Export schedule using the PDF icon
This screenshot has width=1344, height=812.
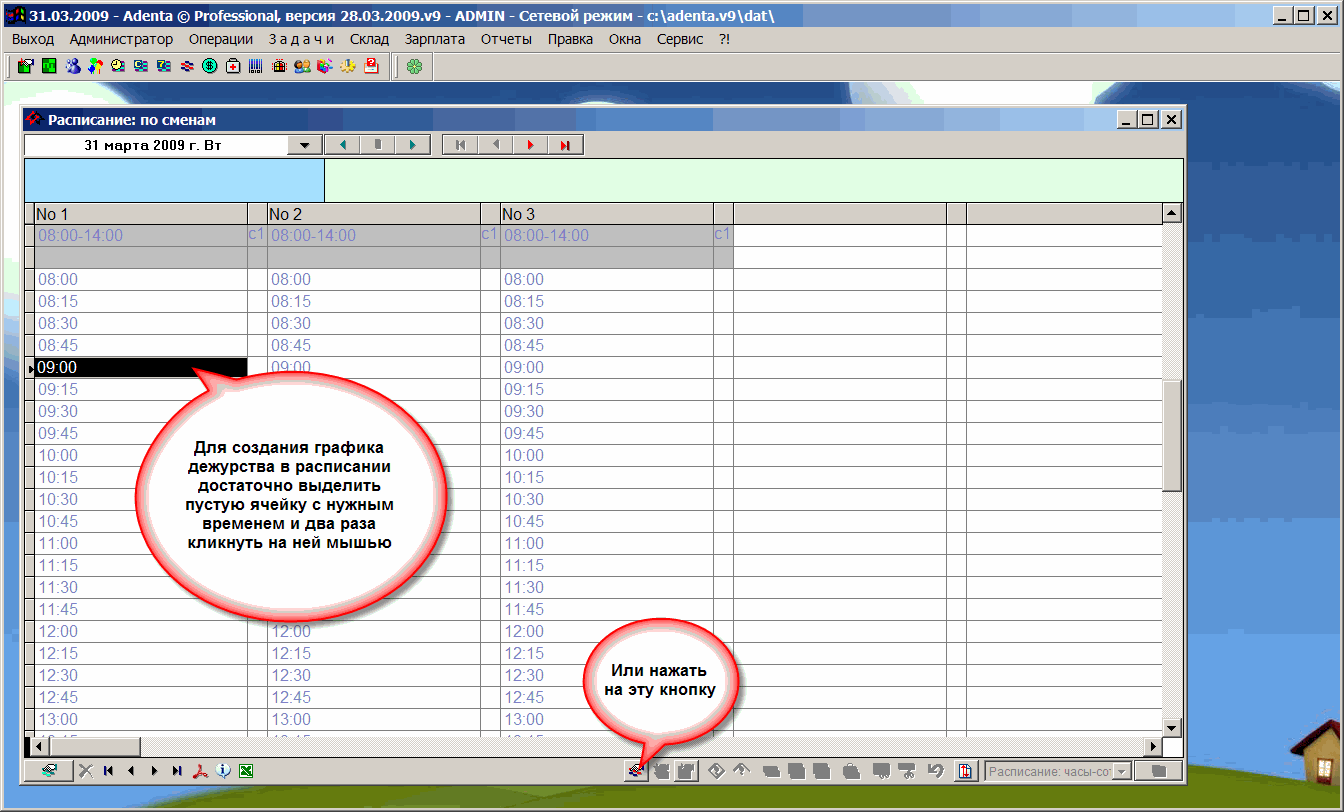coord(200,771)
